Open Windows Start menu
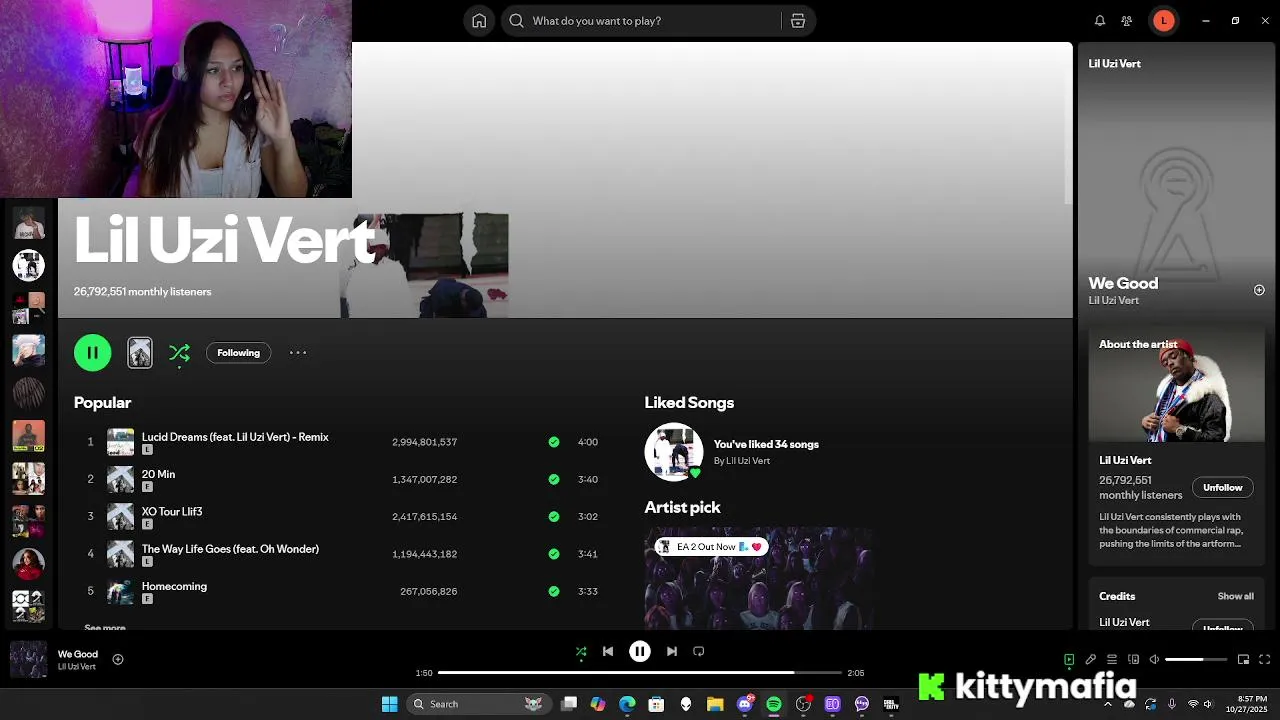Image resolution: width=1280 pixels, height=720 pixels. (389, 704)
